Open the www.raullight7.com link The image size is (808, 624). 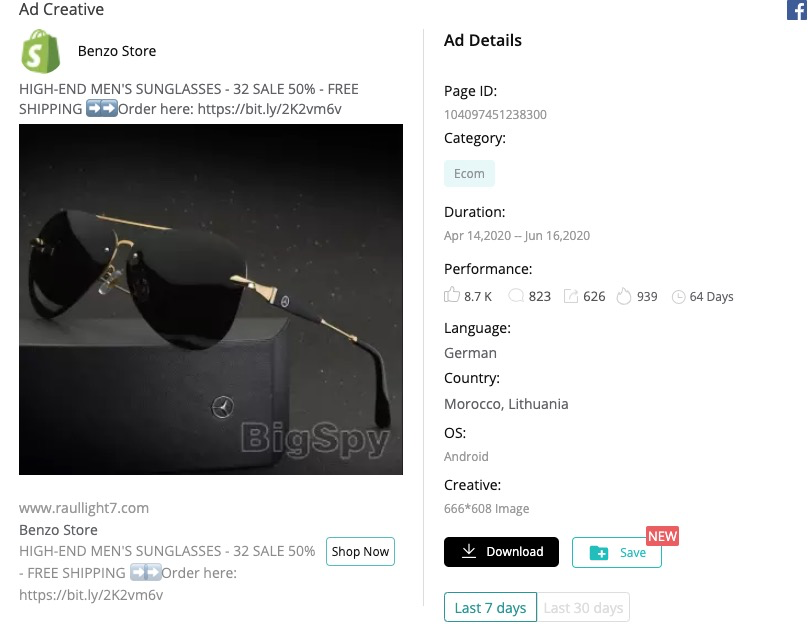pos(83,508)
